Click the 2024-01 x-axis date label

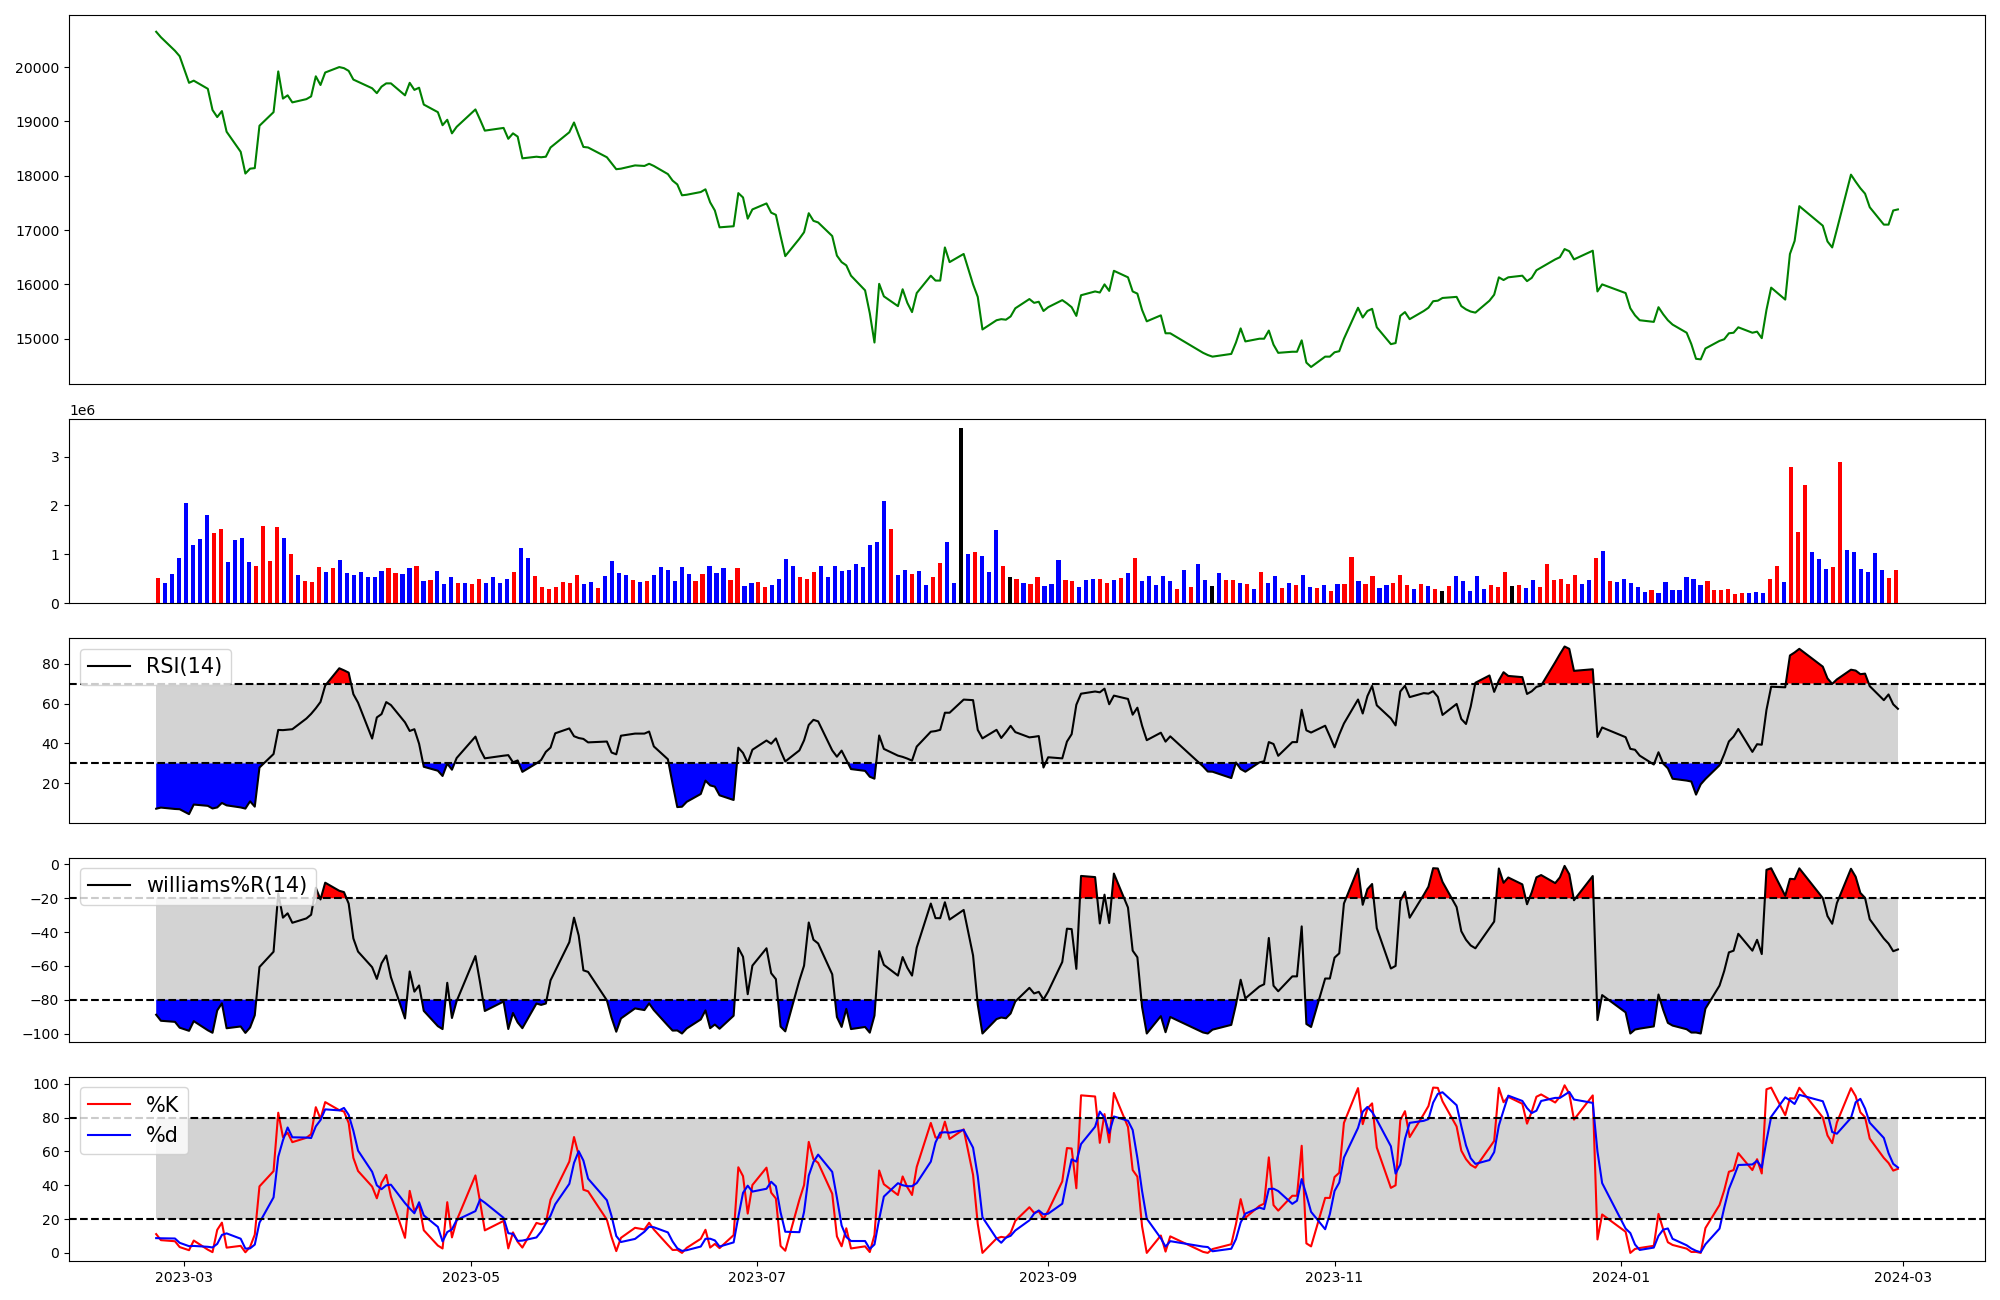[1620, 1277]
